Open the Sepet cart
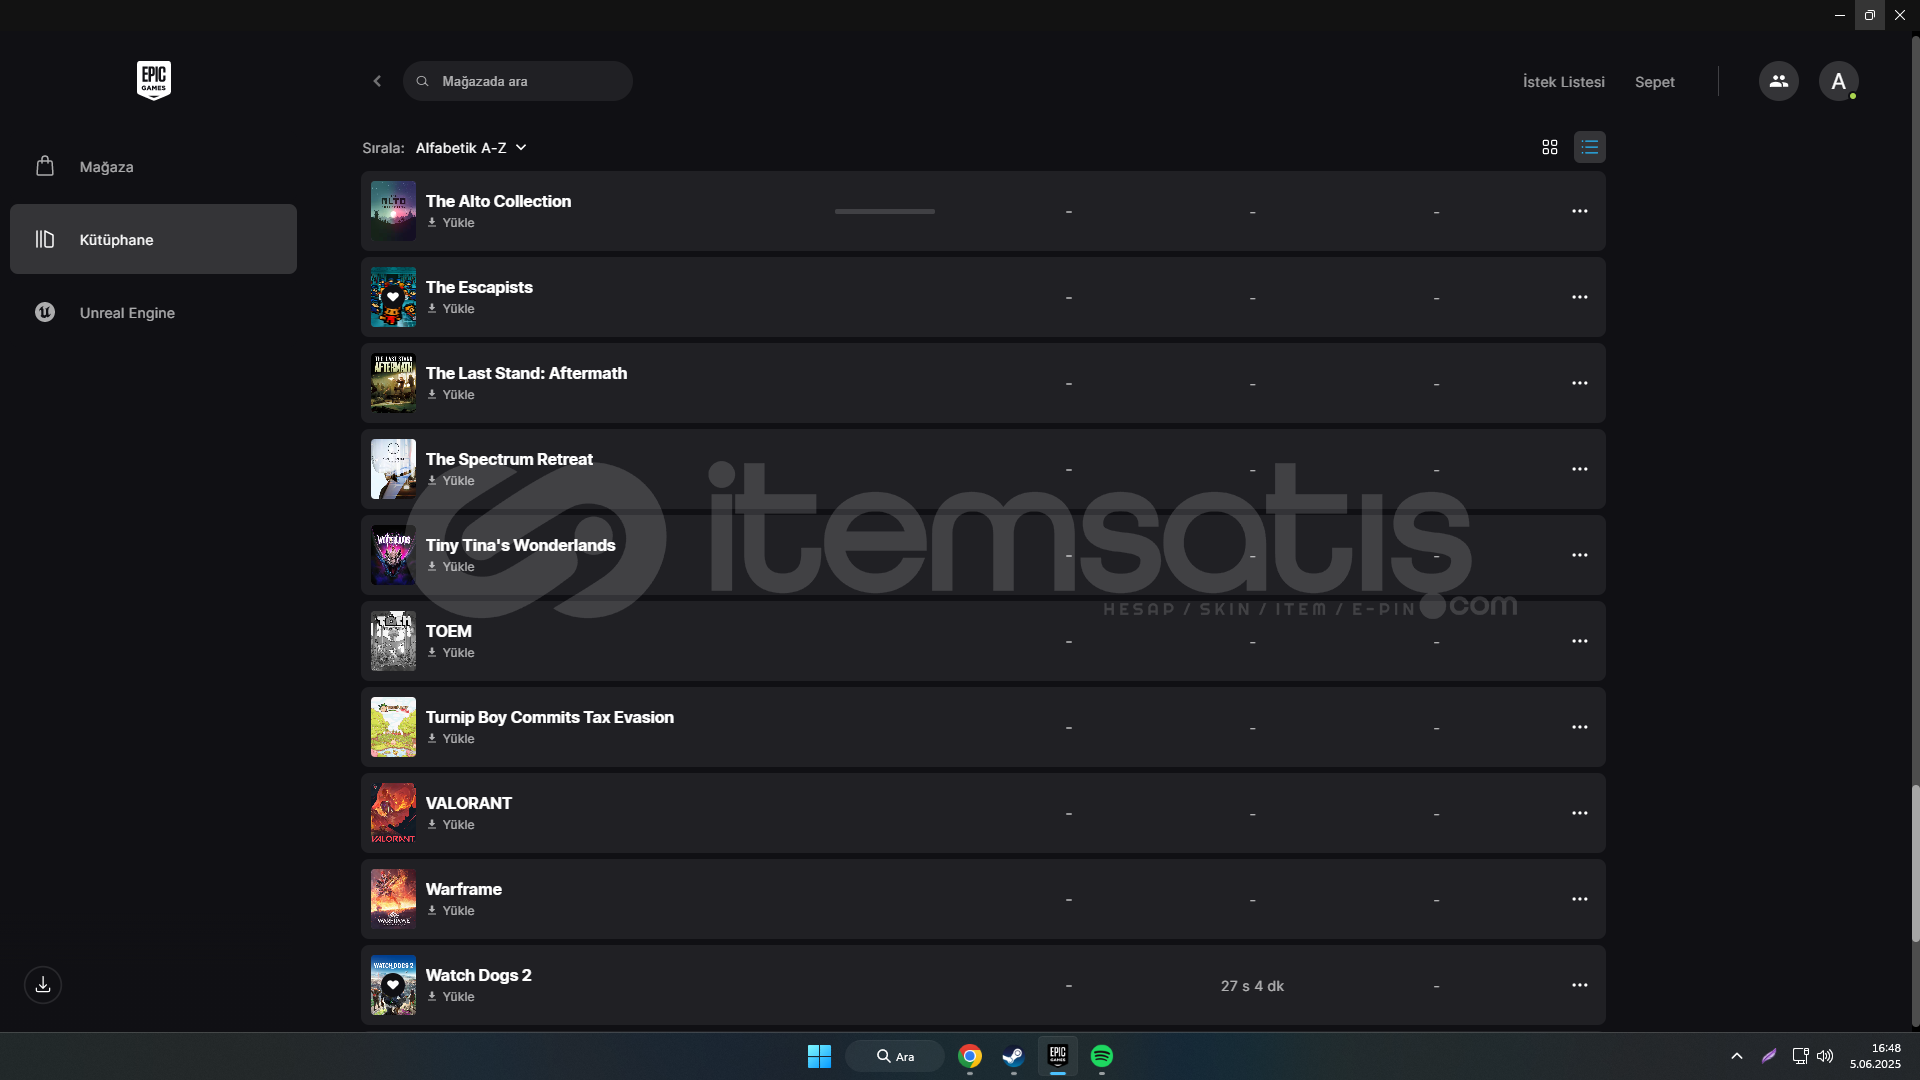 click(x=1654, y=82)
